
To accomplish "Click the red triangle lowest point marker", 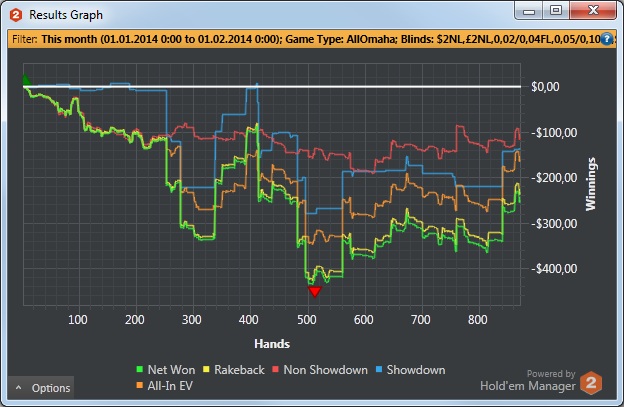I will point(315,292).
